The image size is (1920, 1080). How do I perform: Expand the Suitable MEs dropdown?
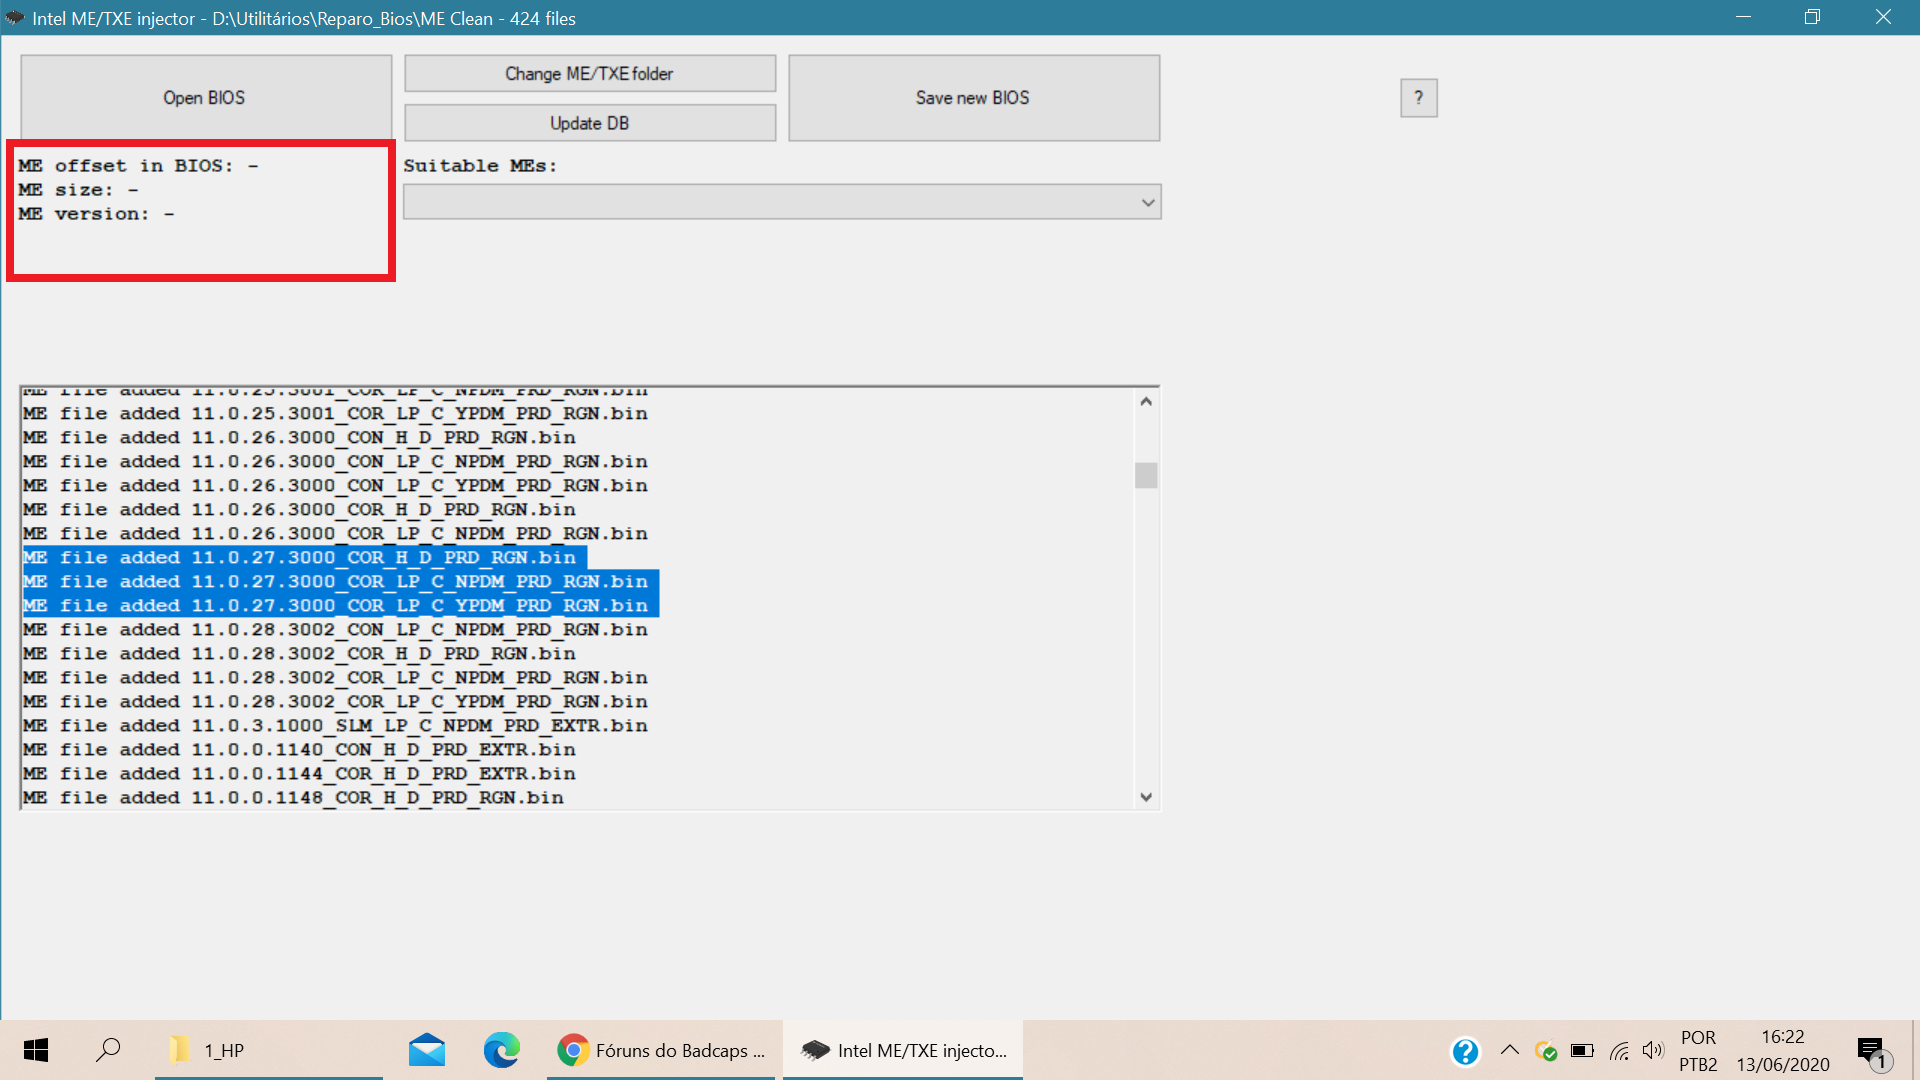pyautogui.click(x=782, y=202)
